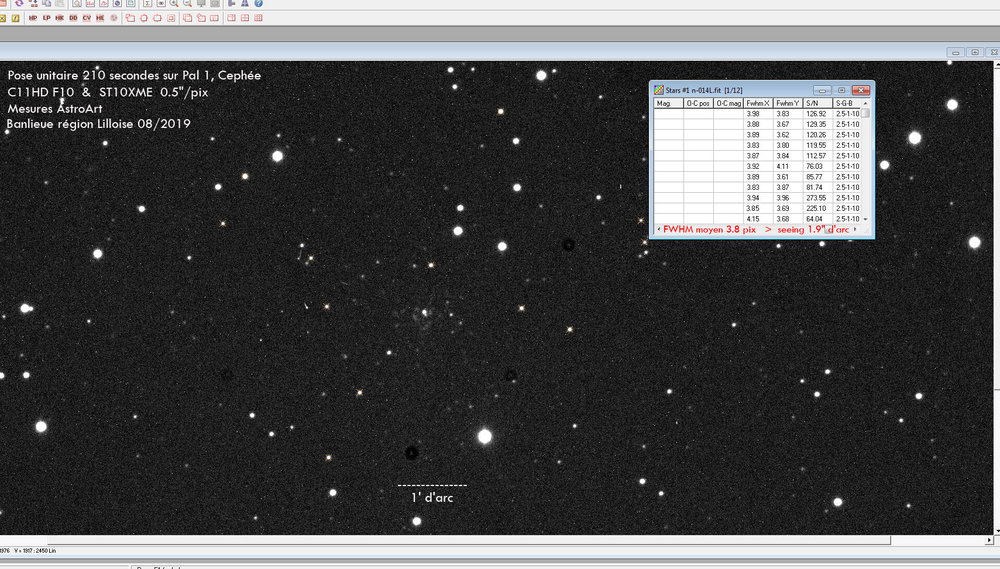This screenshot has width=1000, height=569.
Task: Select the cell with S/N 76.03
Action: [818, 166]
